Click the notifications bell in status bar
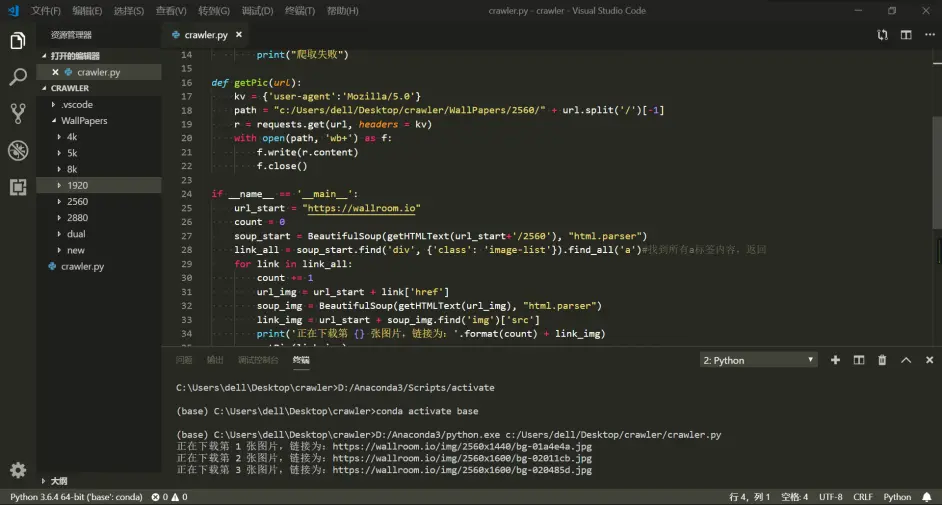This screenshot has width=942, height=505. pyautogui.click(x=927, y=497)
